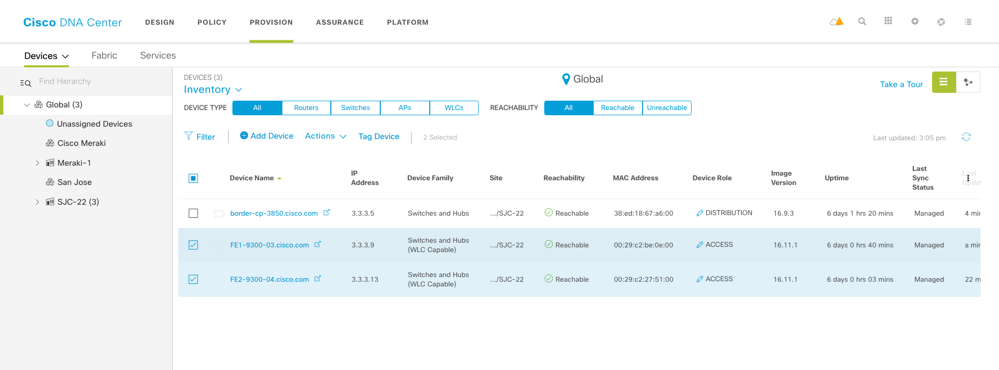The image size is (999, 370).
Task: Open border-cp-3850.cisco.com device link
Action: [x=274, y=213]
